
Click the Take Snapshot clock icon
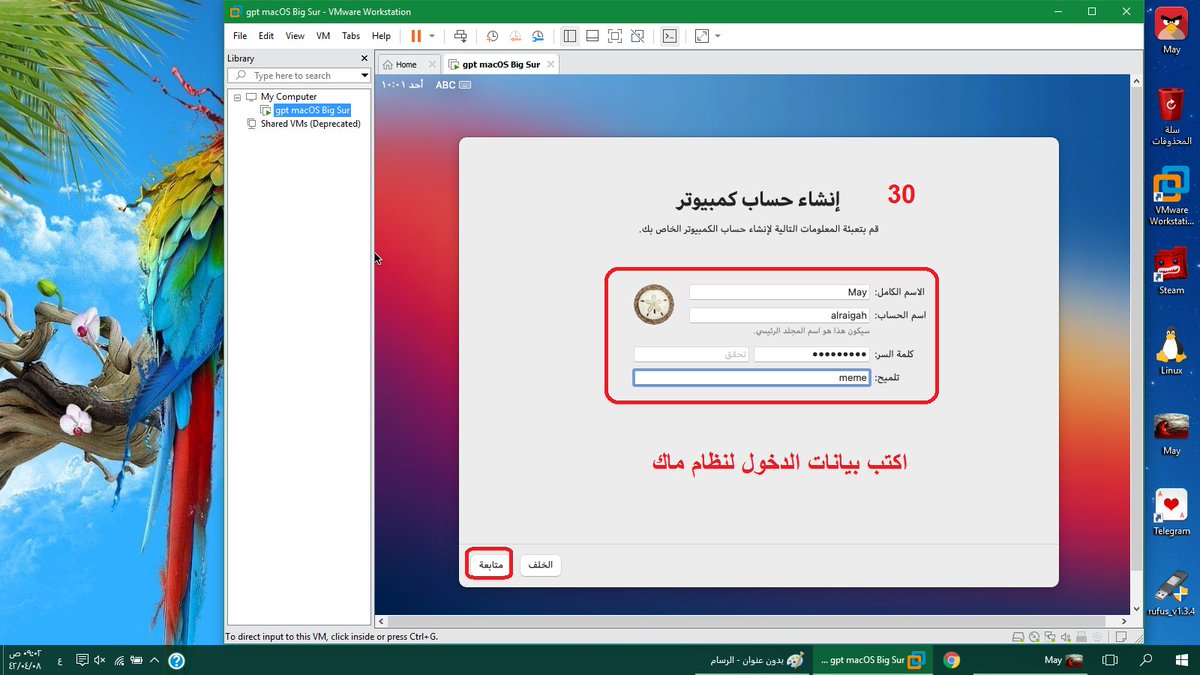point(493,36)
